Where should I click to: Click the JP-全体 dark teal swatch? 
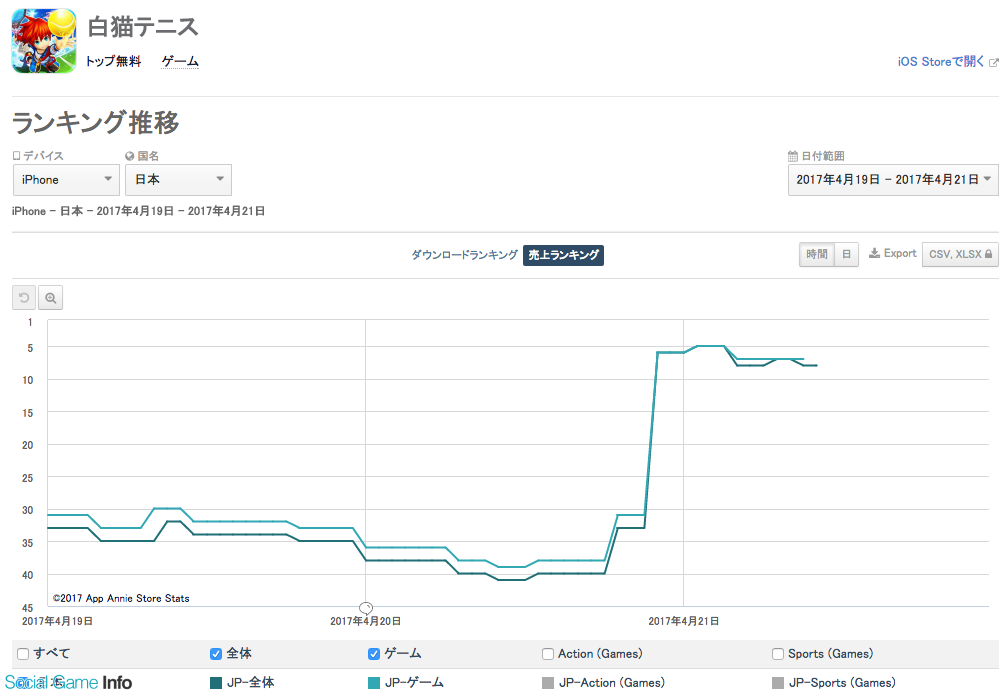tap(216, 683)
